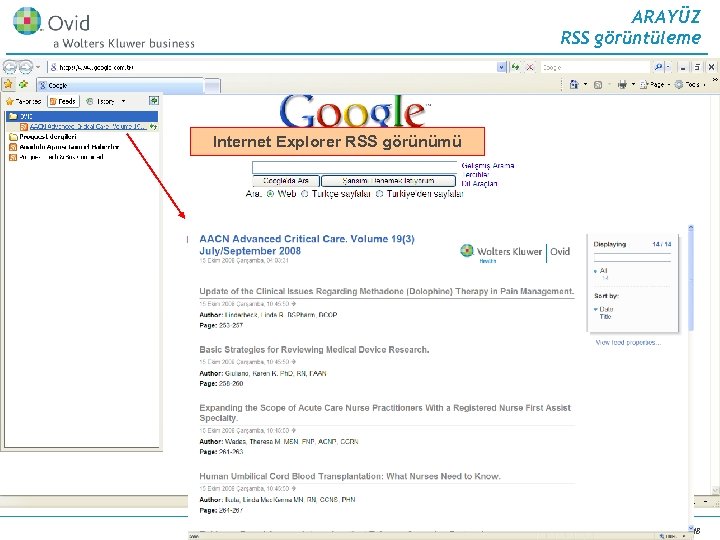Viewport: 720px width, 540px height.
Task: Click the toolbar Google search field
Action: click(595, 67)
